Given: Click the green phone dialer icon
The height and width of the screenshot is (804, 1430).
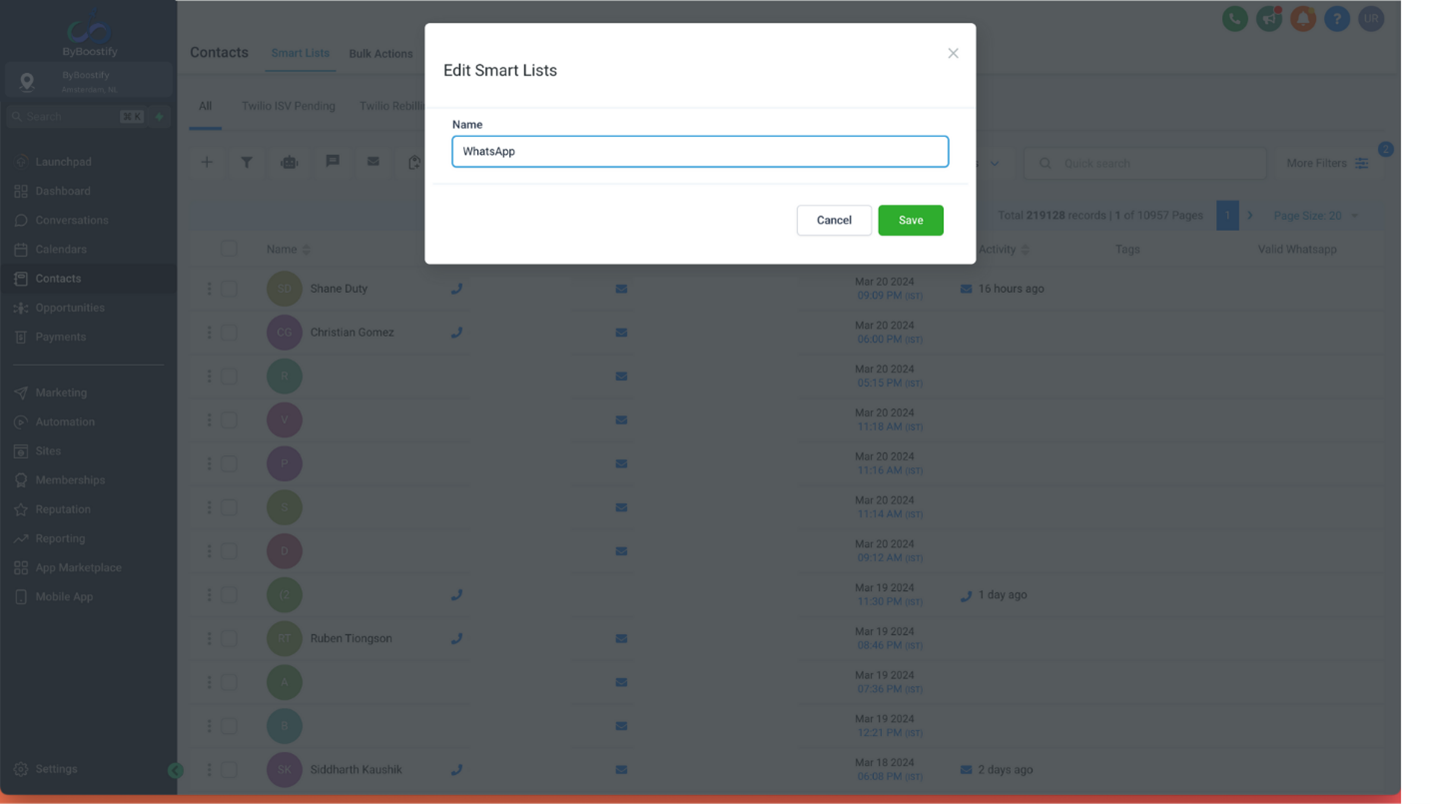Looking at the screenshot, I should (x=1235, y=19).
